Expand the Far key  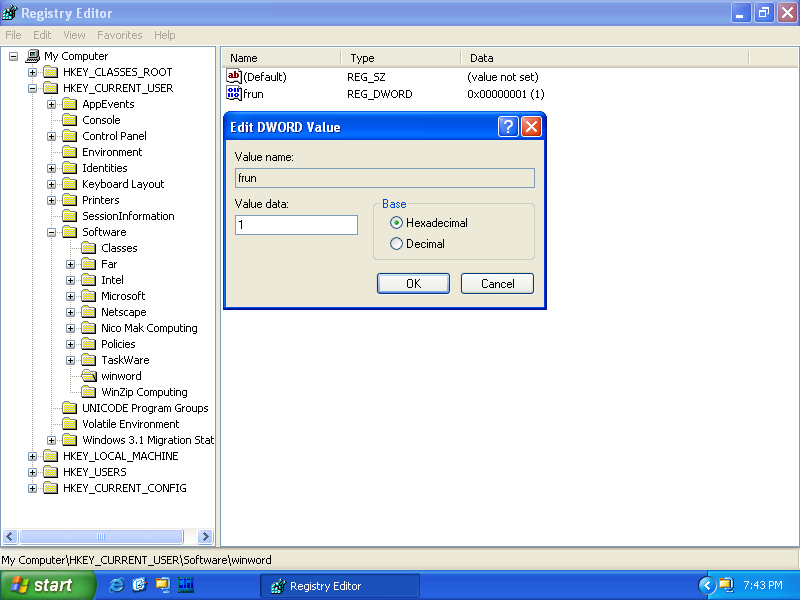click(x=70, y=264)
